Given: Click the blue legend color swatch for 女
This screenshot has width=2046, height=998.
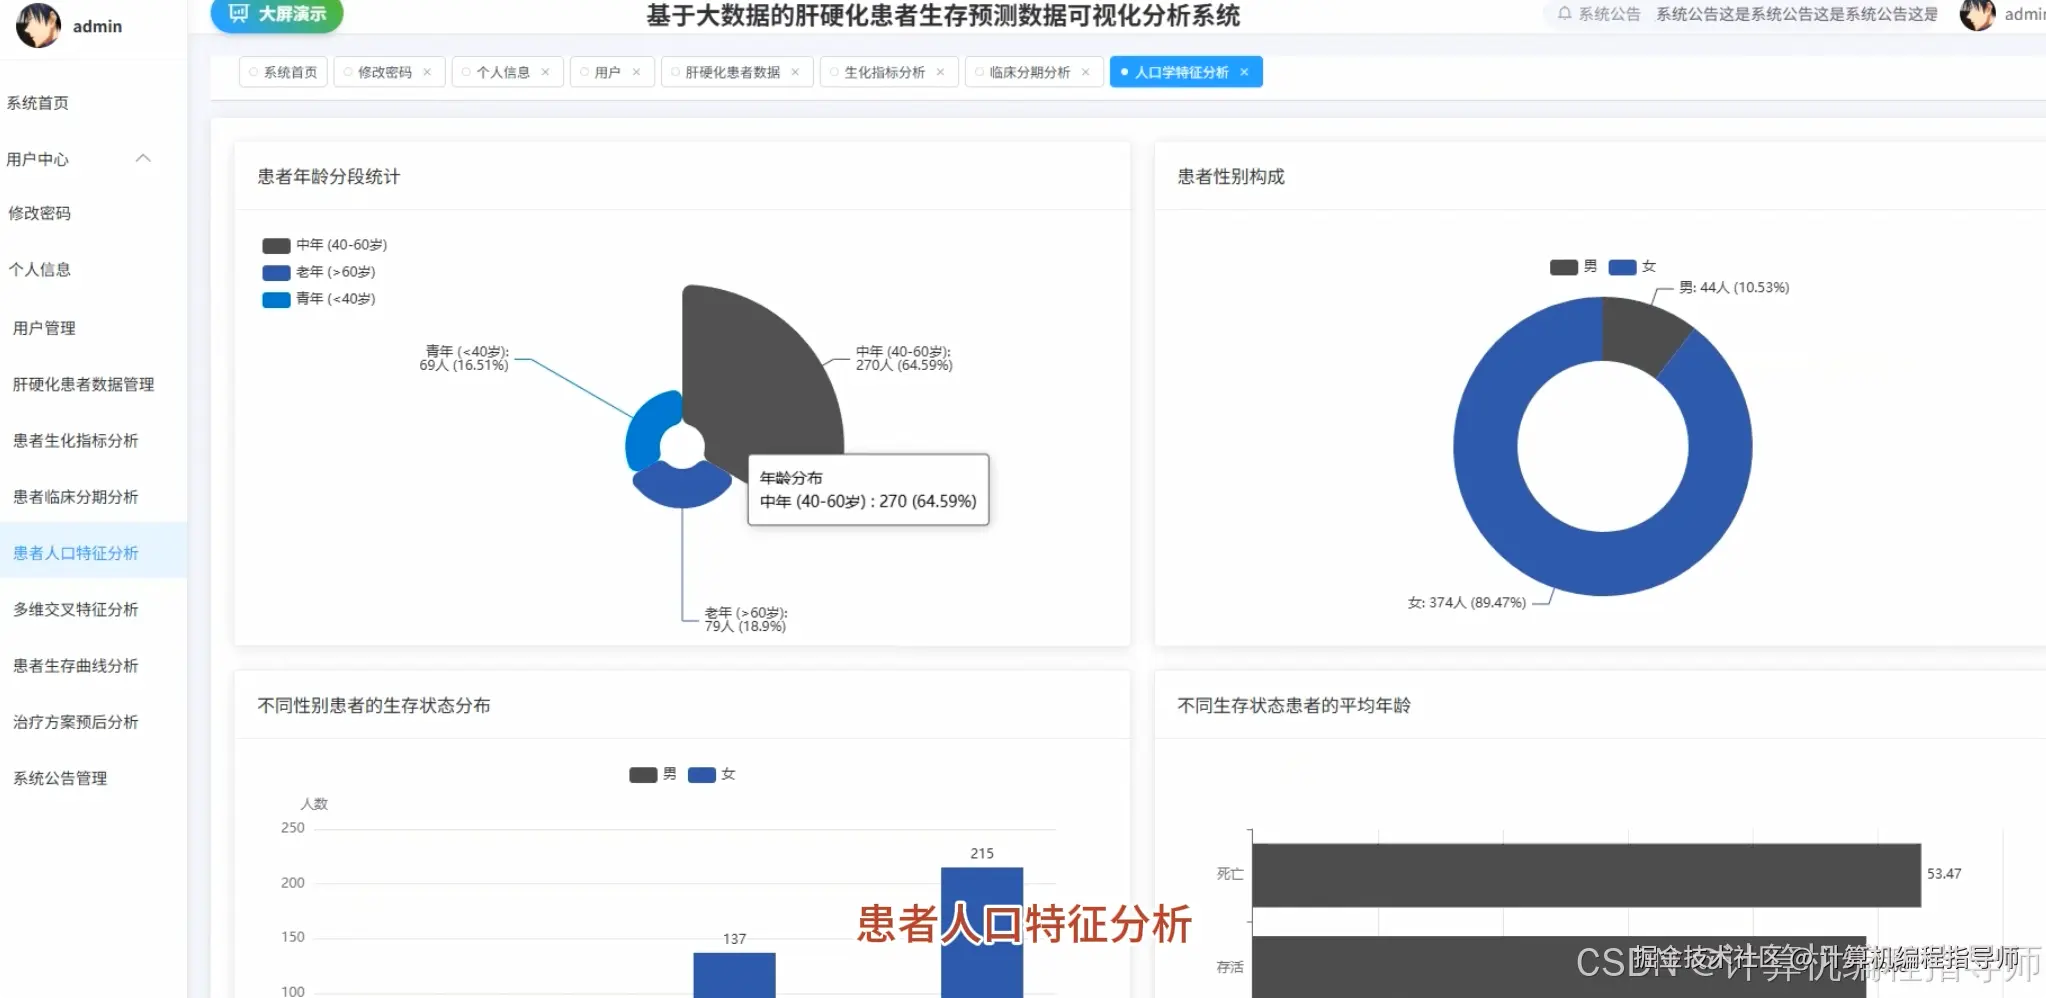Looking at the screenshot, I should [1622, 267].
